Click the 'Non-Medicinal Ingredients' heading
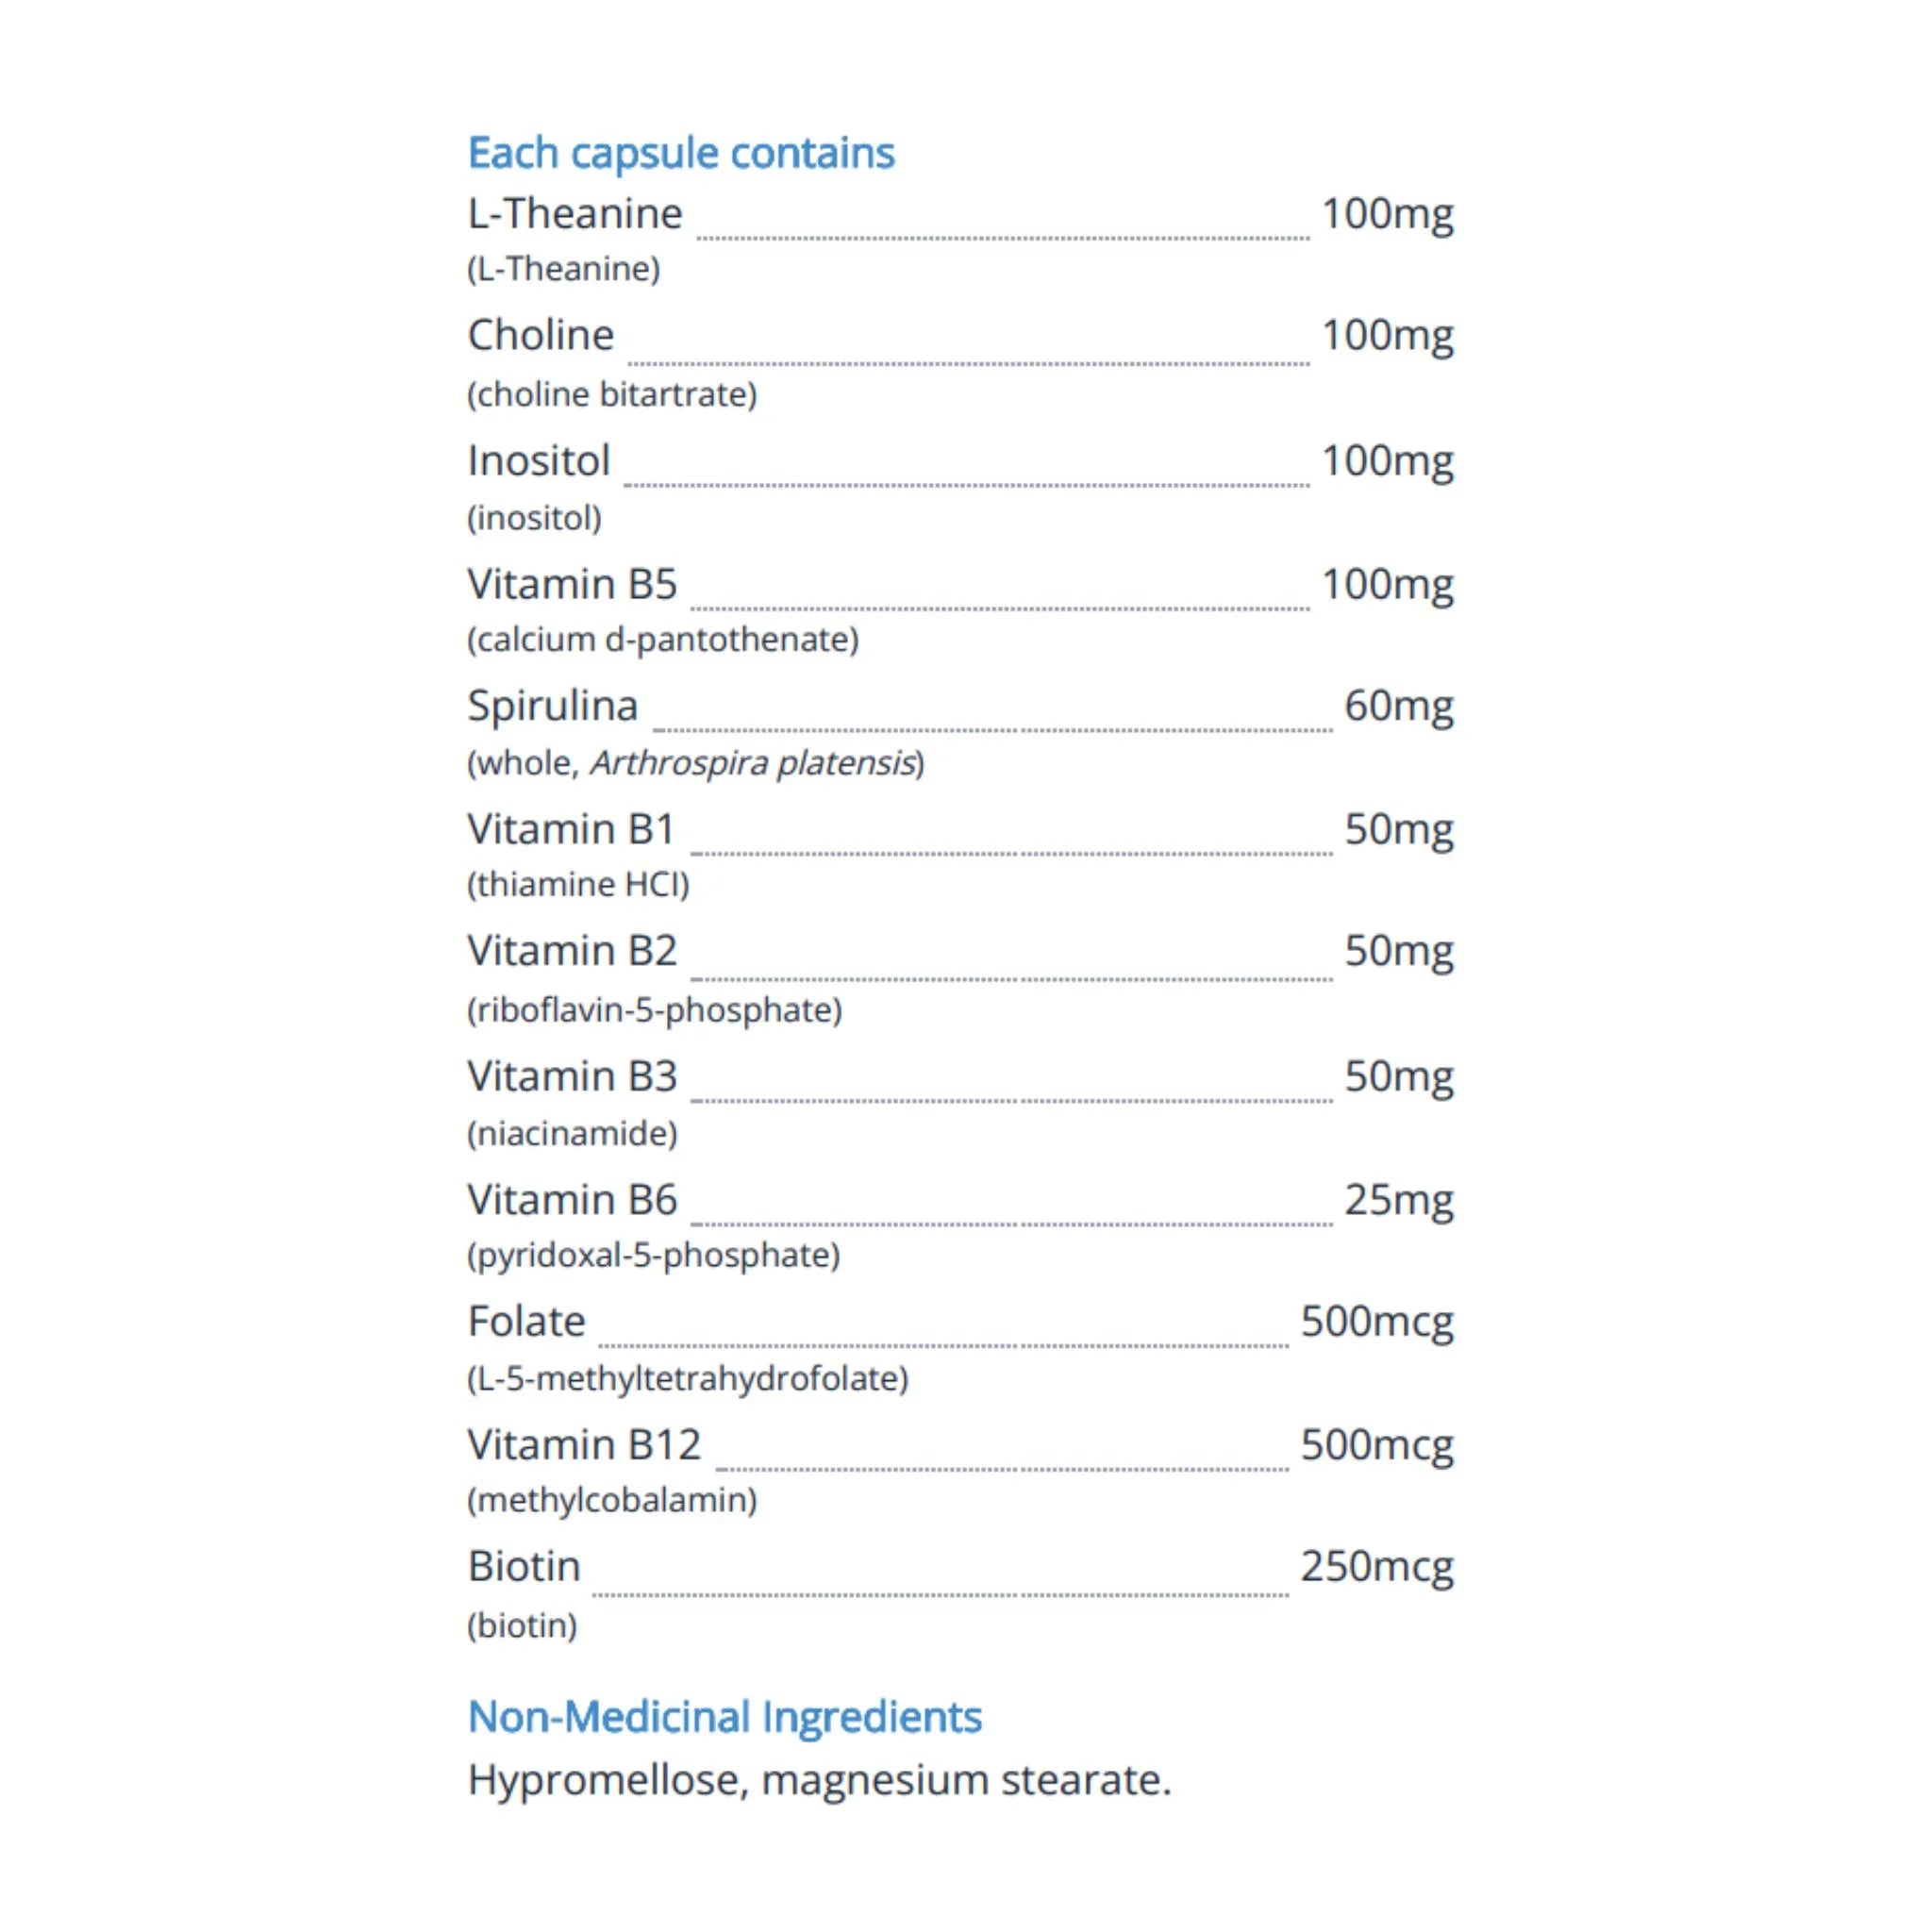Viewport: 1932px width, 1932px height. coord(725,1717)
